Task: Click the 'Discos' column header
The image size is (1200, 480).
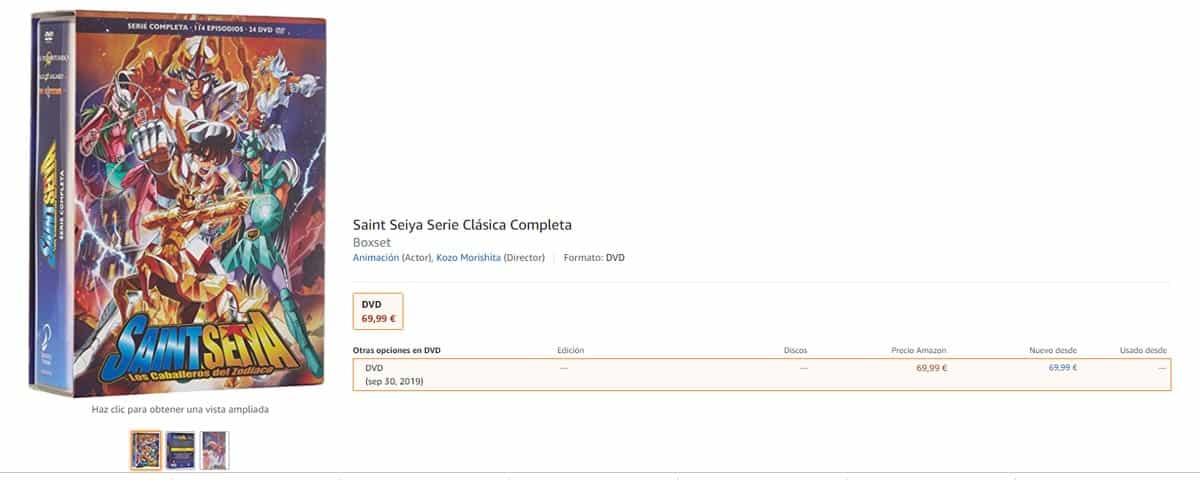Action: 795,351
